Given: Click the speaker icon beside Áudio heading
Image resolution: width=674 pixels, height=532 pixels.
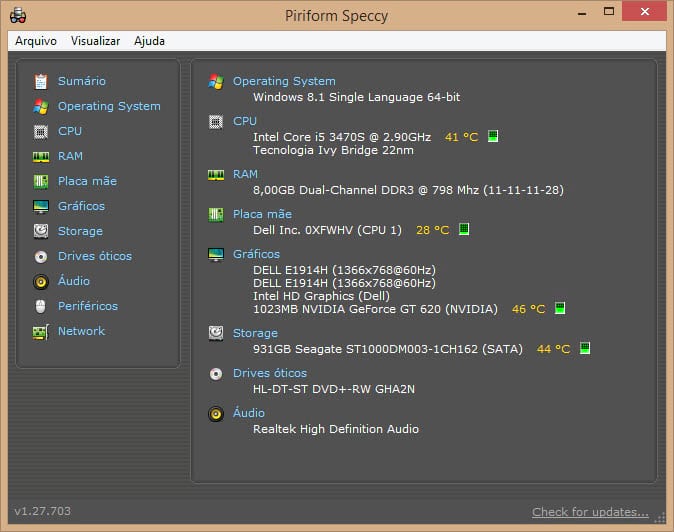Looking at the screenshot, I should [x=216, y=414].
